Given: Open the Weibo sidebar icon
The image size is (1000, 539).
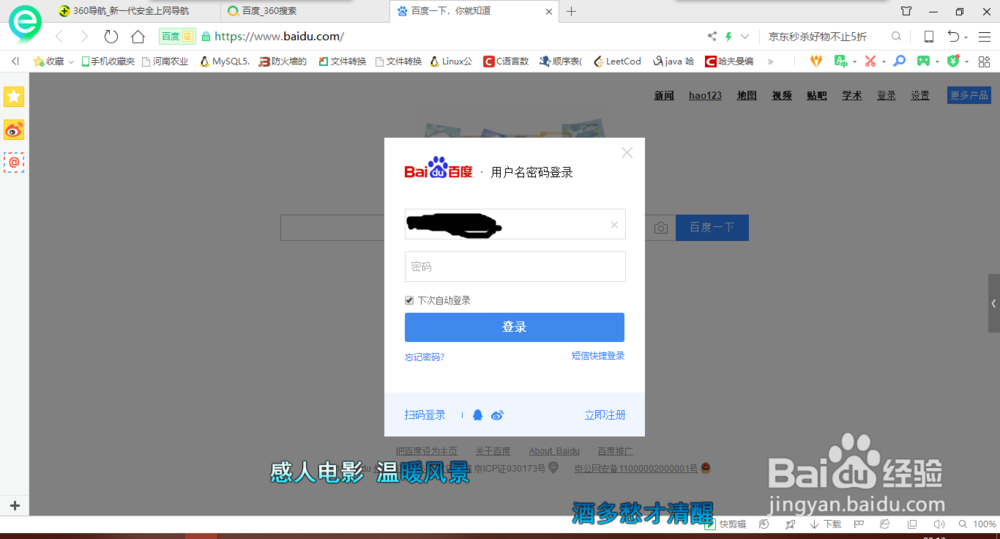Looking at the screenshot, I should (x=14, y=130).
